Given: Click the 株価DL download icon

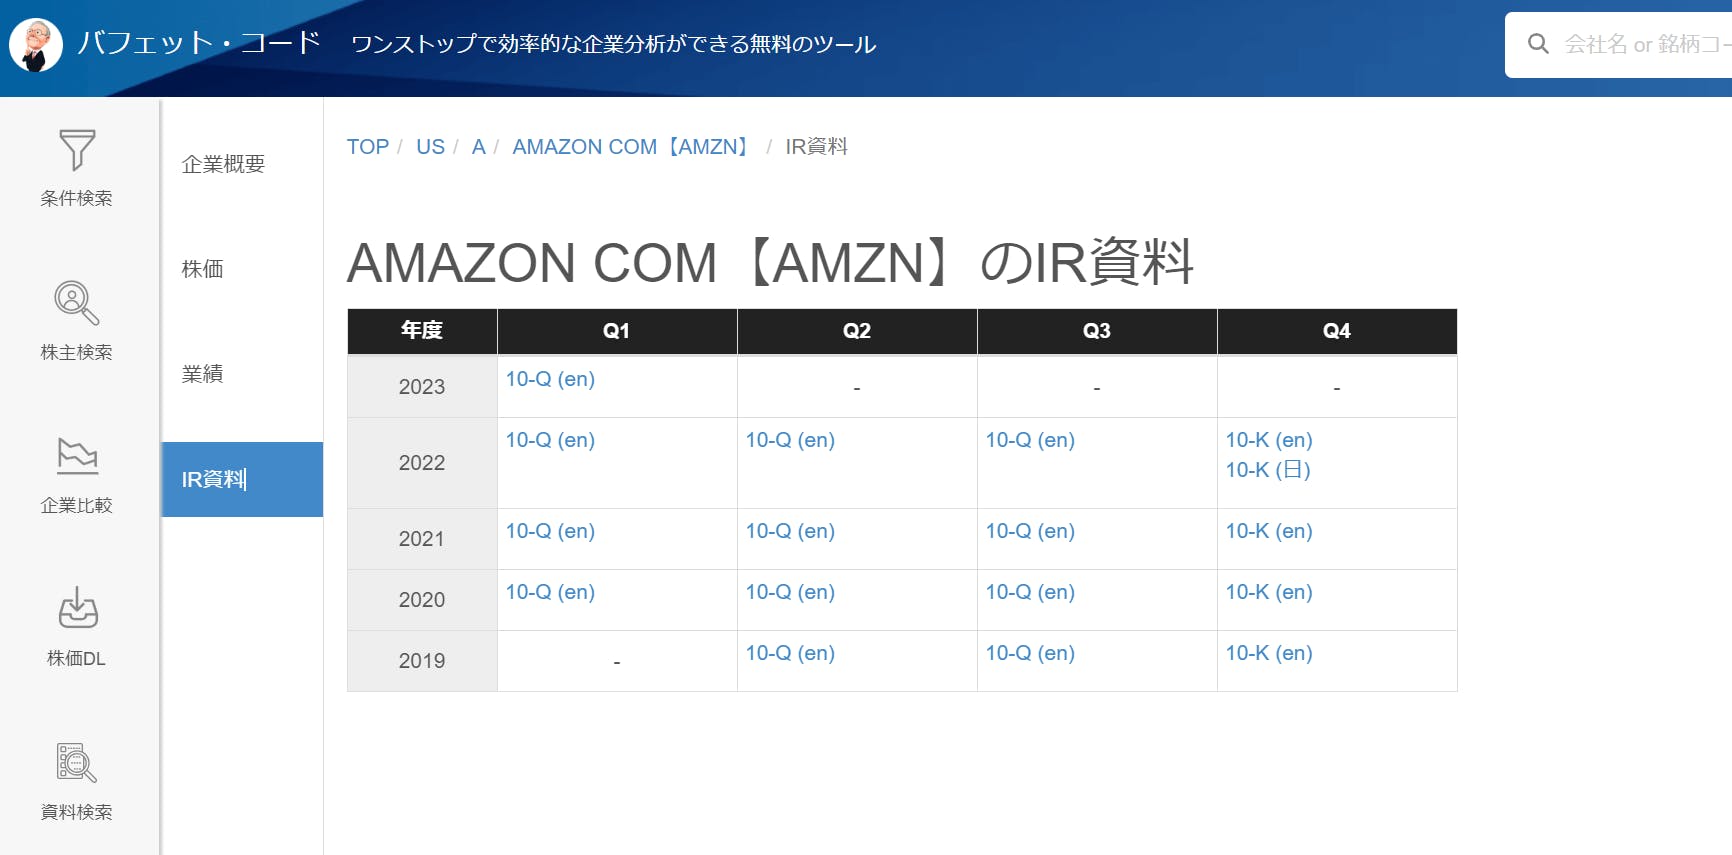Looking at the screenshot, I should point(77,609).
